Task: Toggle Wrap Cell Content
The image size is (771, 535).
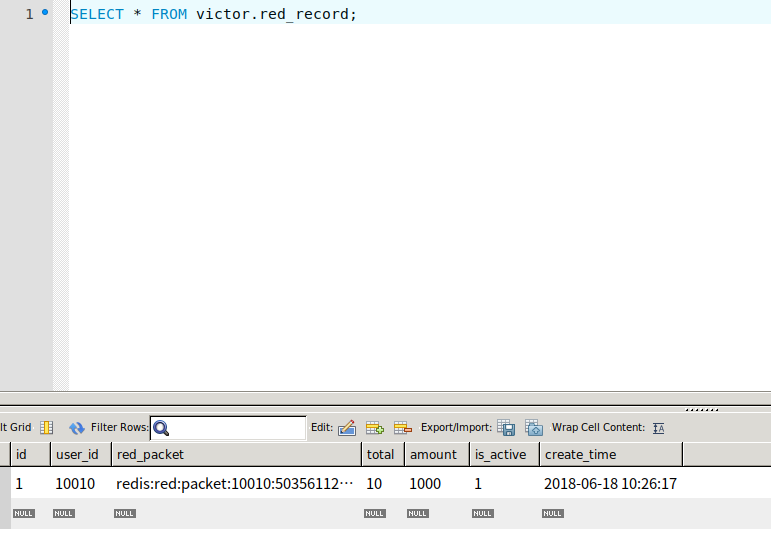Action: click(x=658, y=428)
